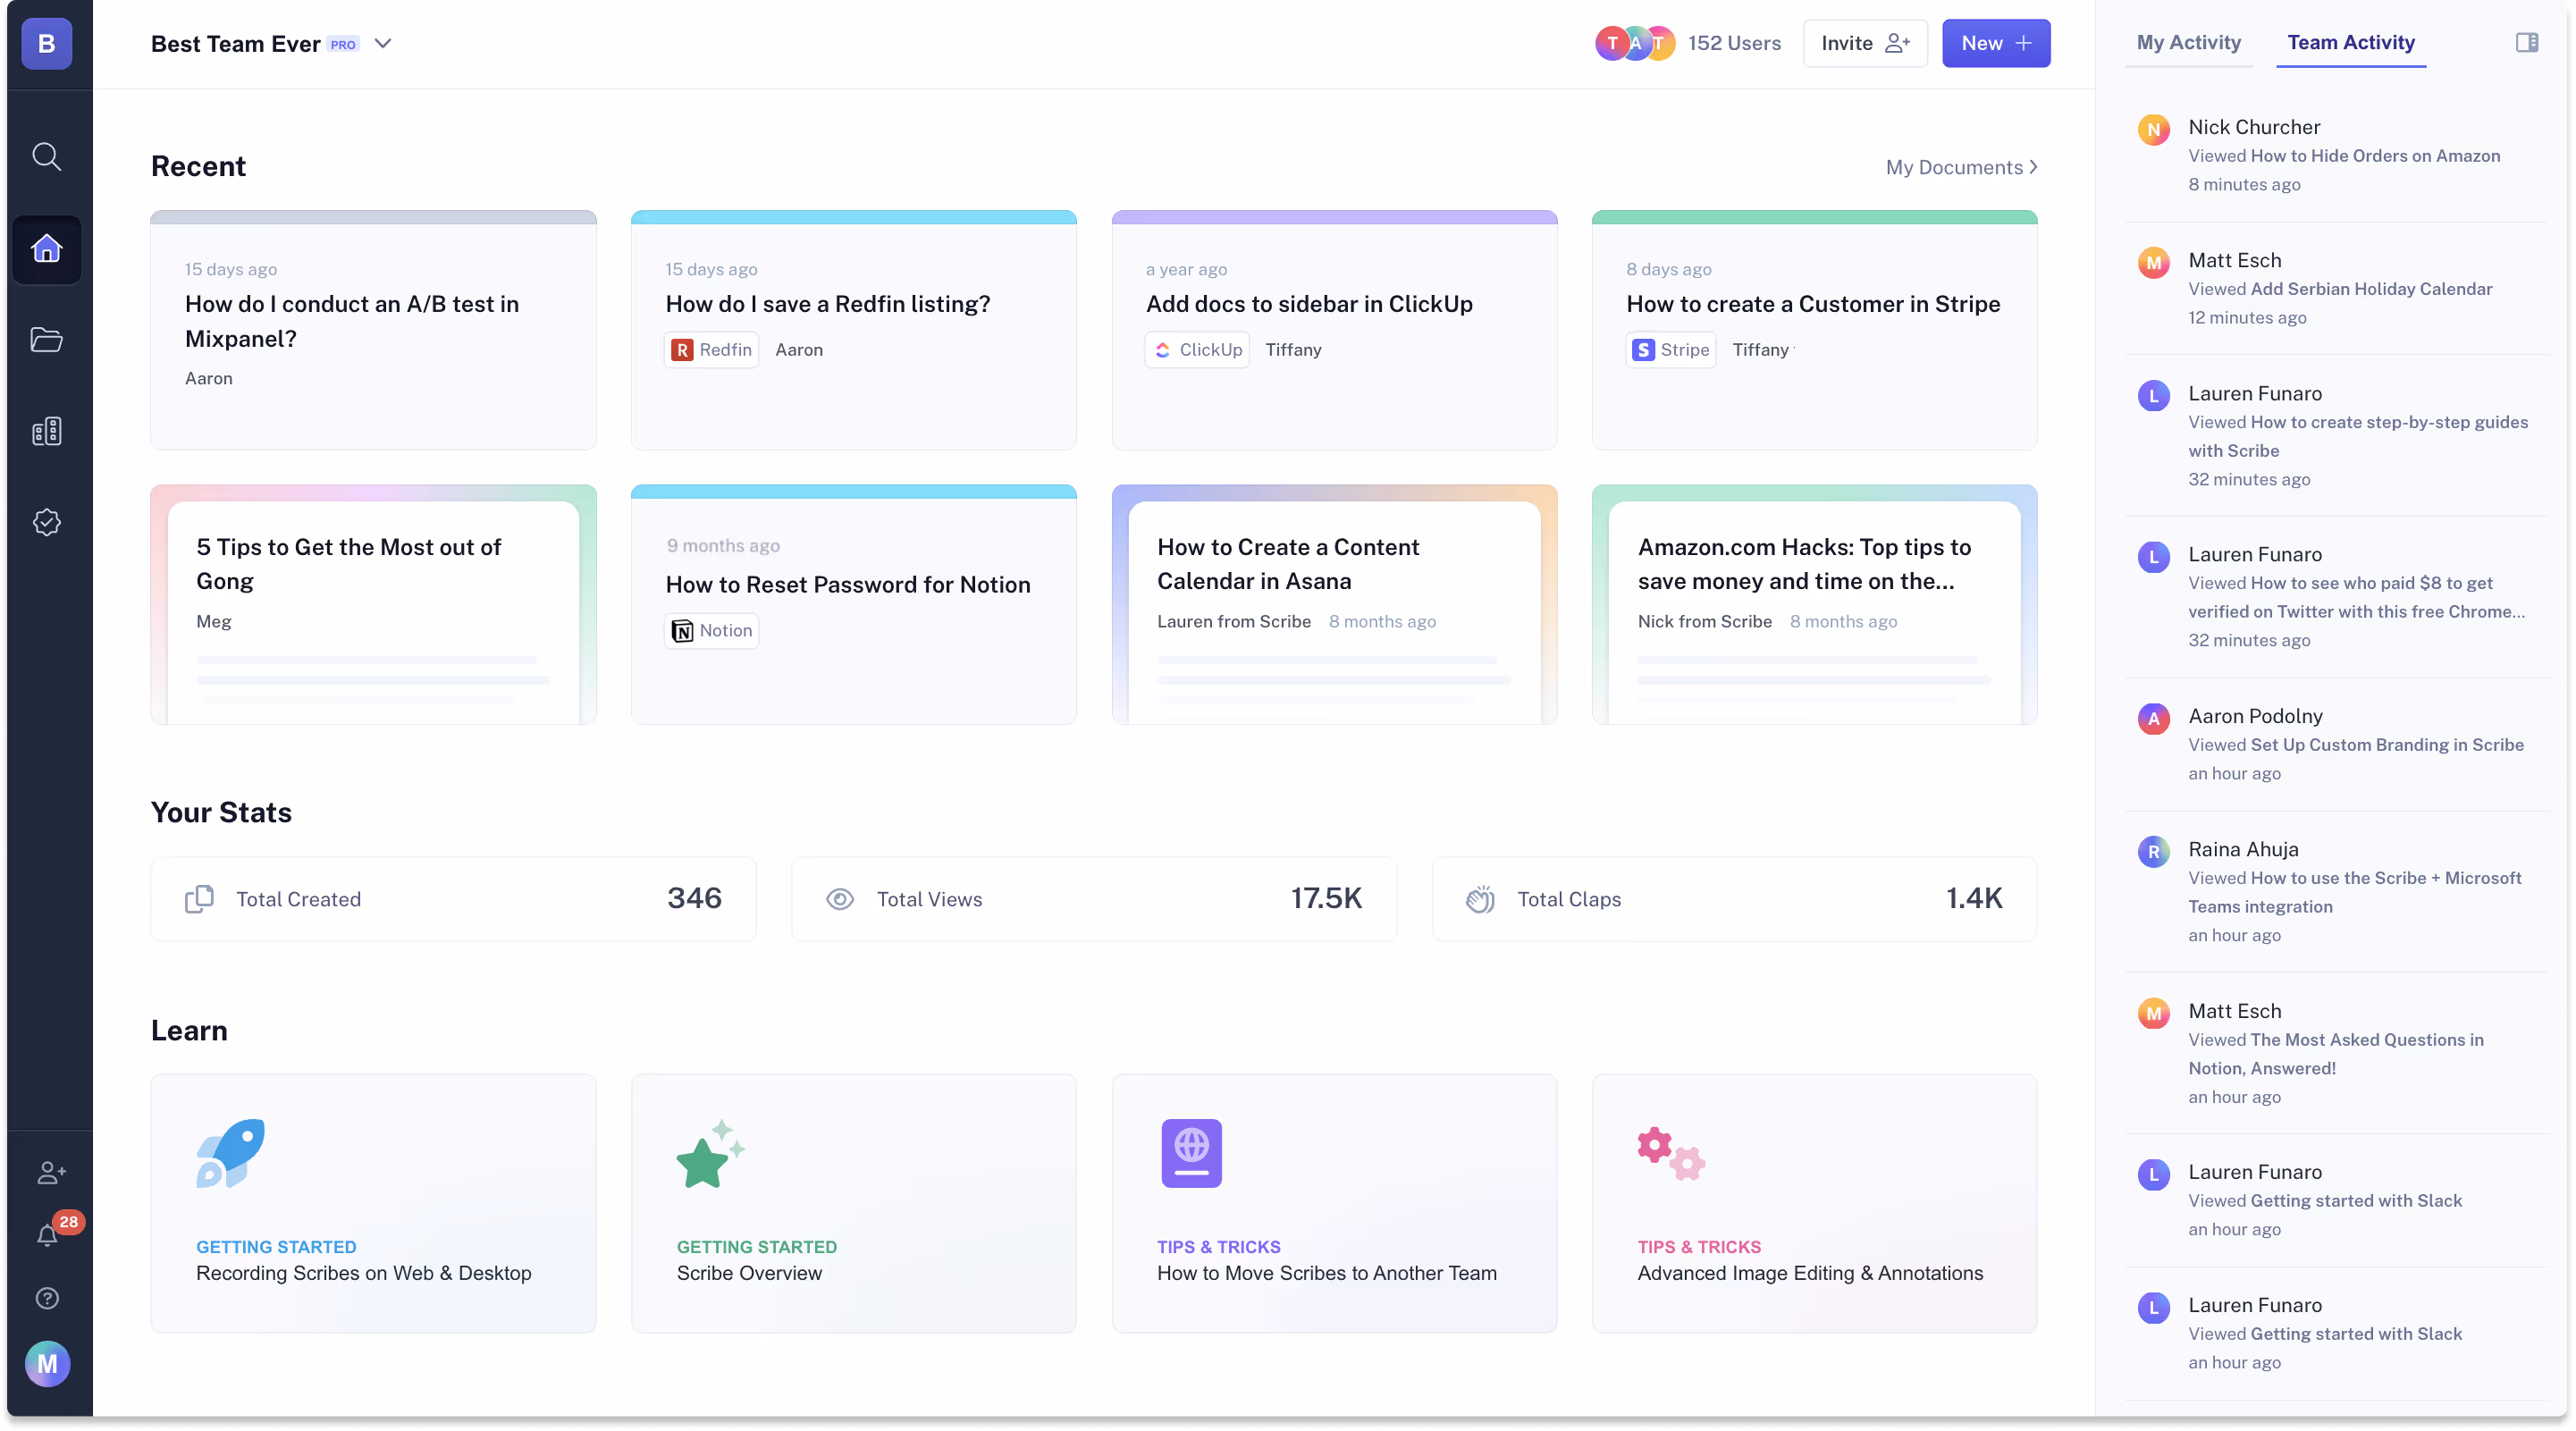This screenshot has width=2576, height=1431.
Task: Open My Documents chevron link
Action: [1961, 167]
